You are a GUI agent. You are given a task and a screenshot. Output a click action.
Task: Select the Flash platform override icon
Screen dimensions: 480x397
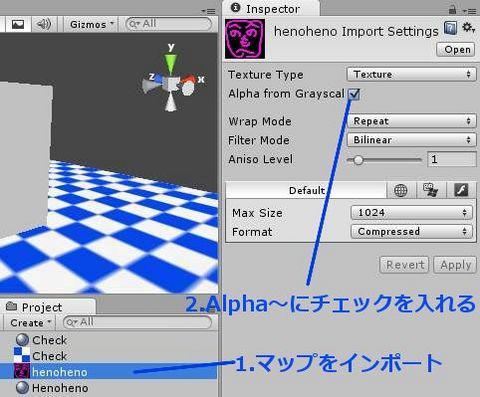[461, 191]
